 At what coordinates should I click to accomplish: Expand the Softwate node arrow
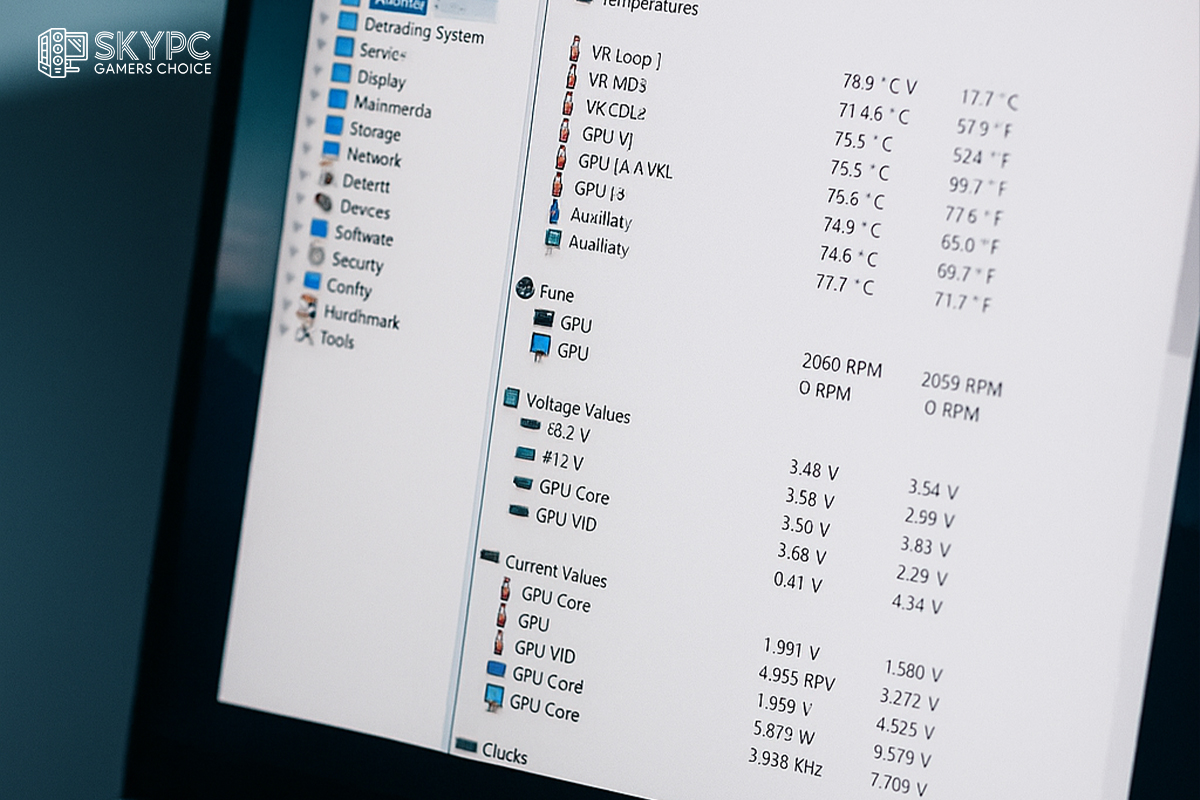[297, 227]
